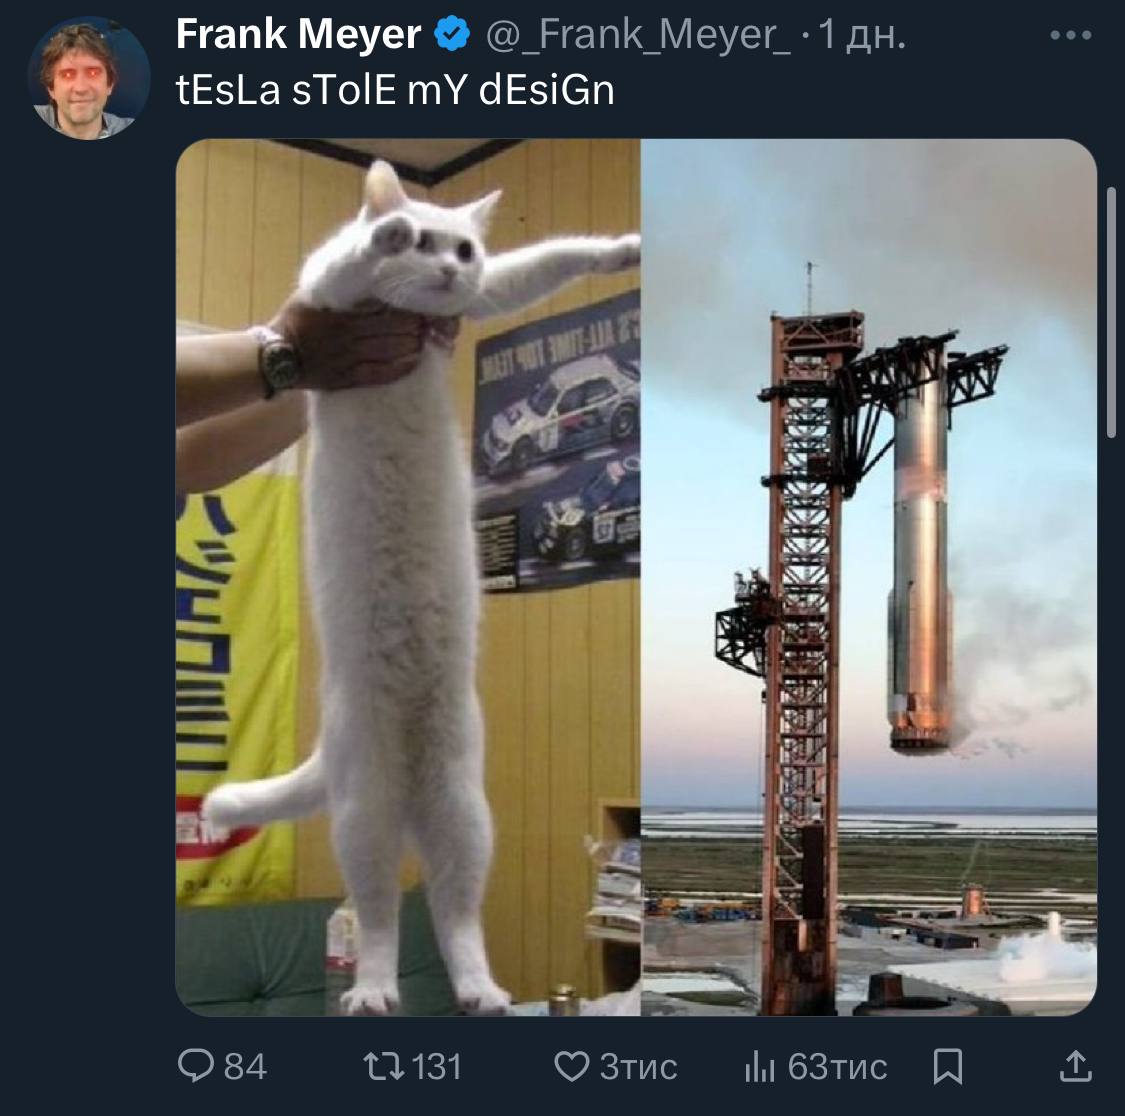Open the long white cat image
The height and width of the screenshot is (1116, 1125).
point(408,577)
